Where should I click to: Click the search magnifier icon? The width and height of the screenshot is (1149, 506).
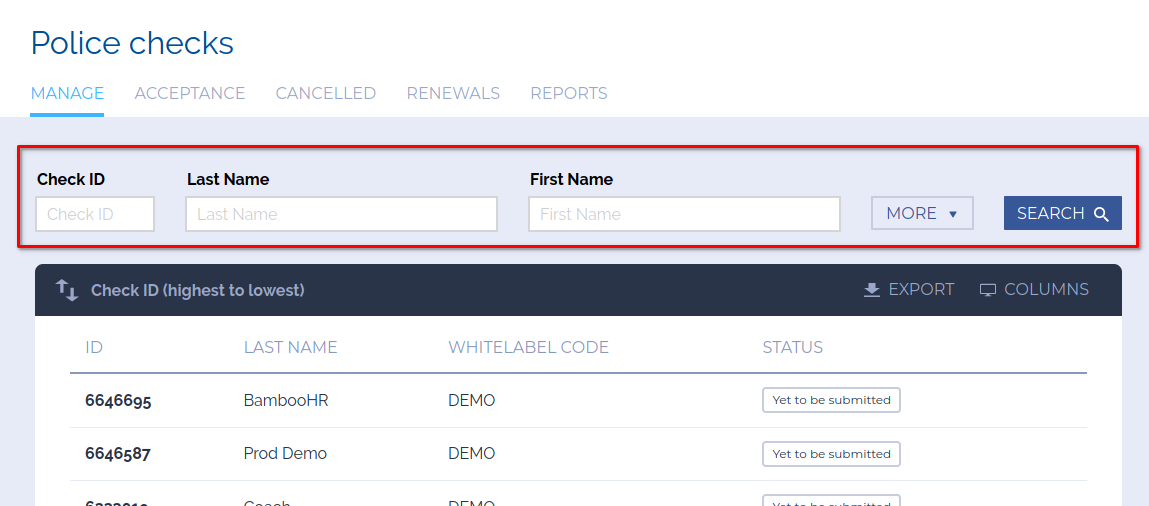coord(1101,214)
